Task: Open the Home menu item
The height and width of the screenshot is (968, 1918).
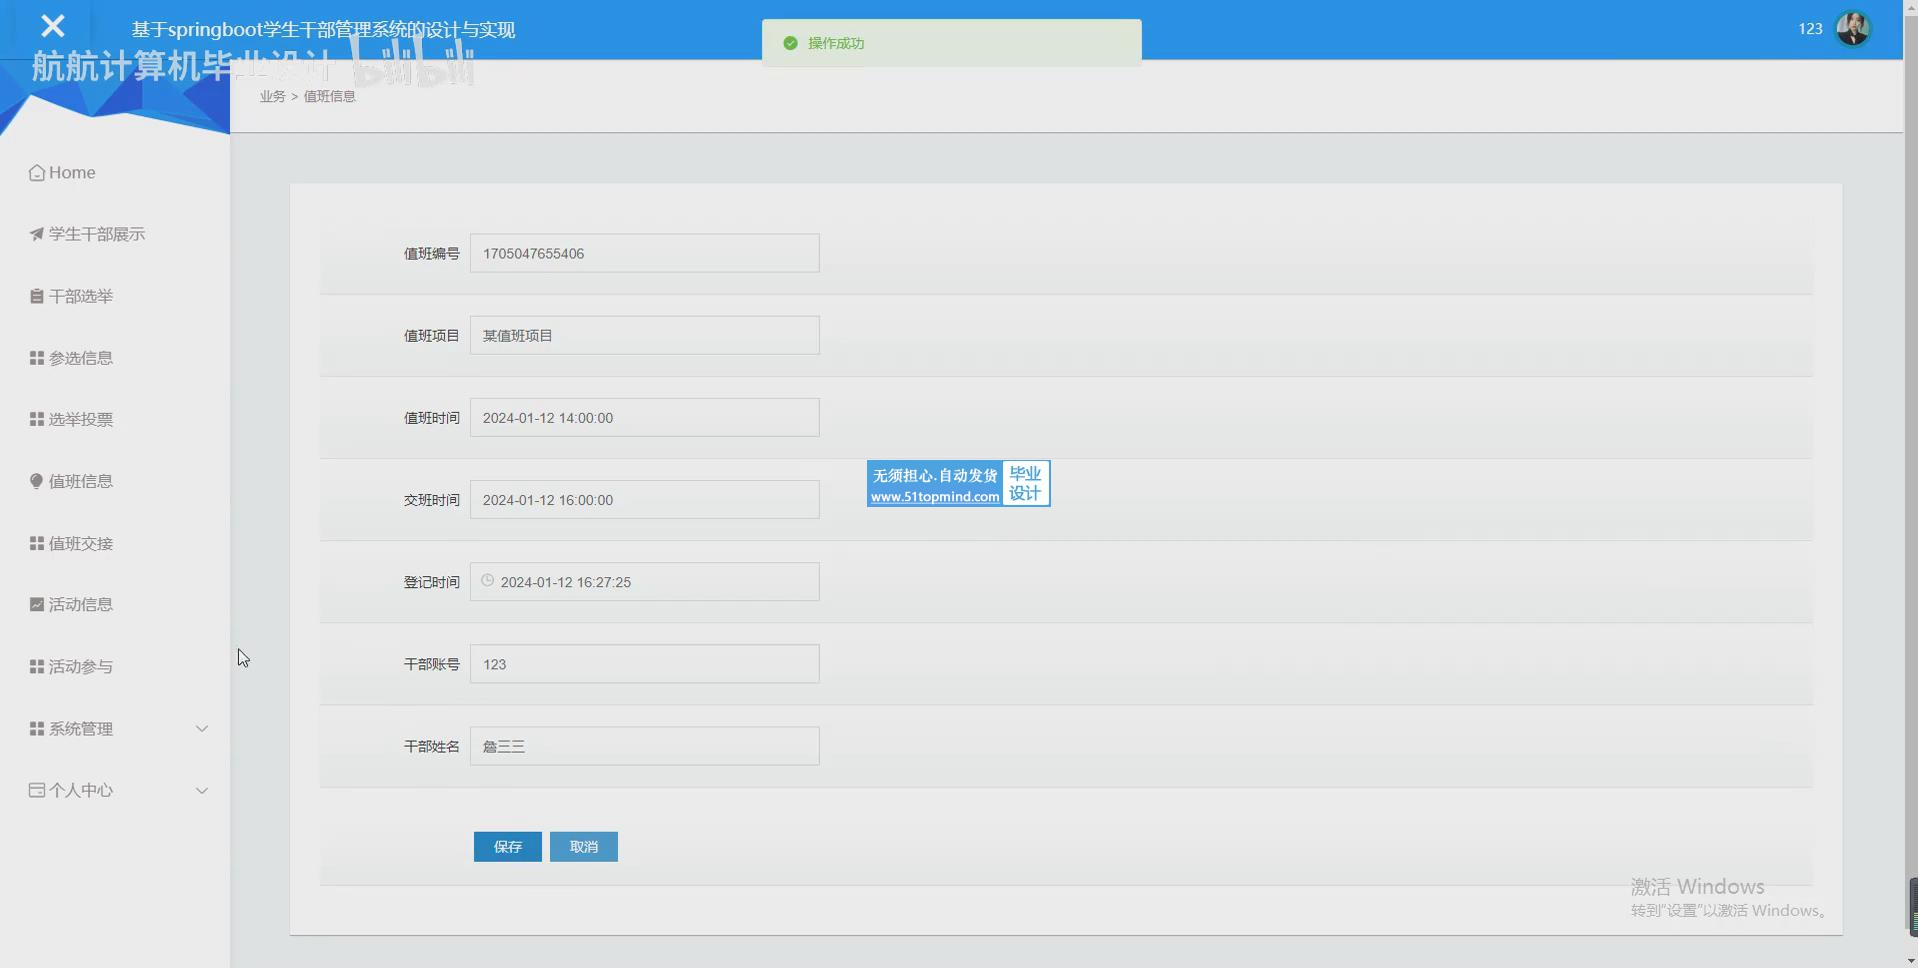Action: pos(72,173)
